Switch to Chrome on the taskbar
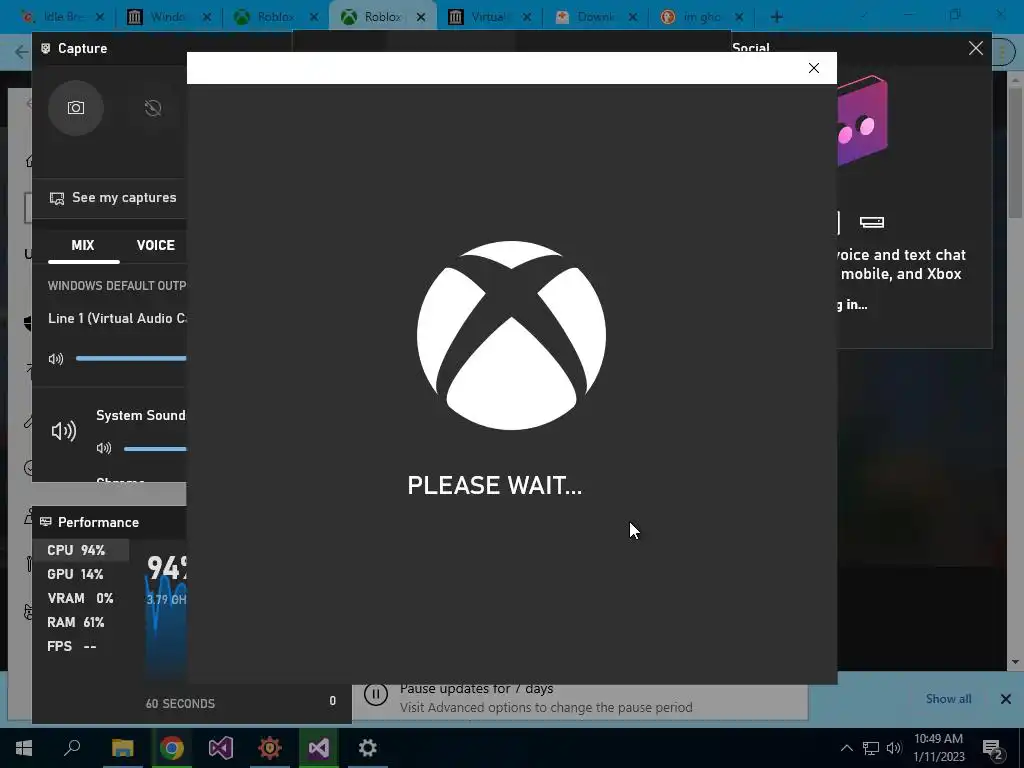This screenshot has width=1024, height=768. click(x=172, y=748)
